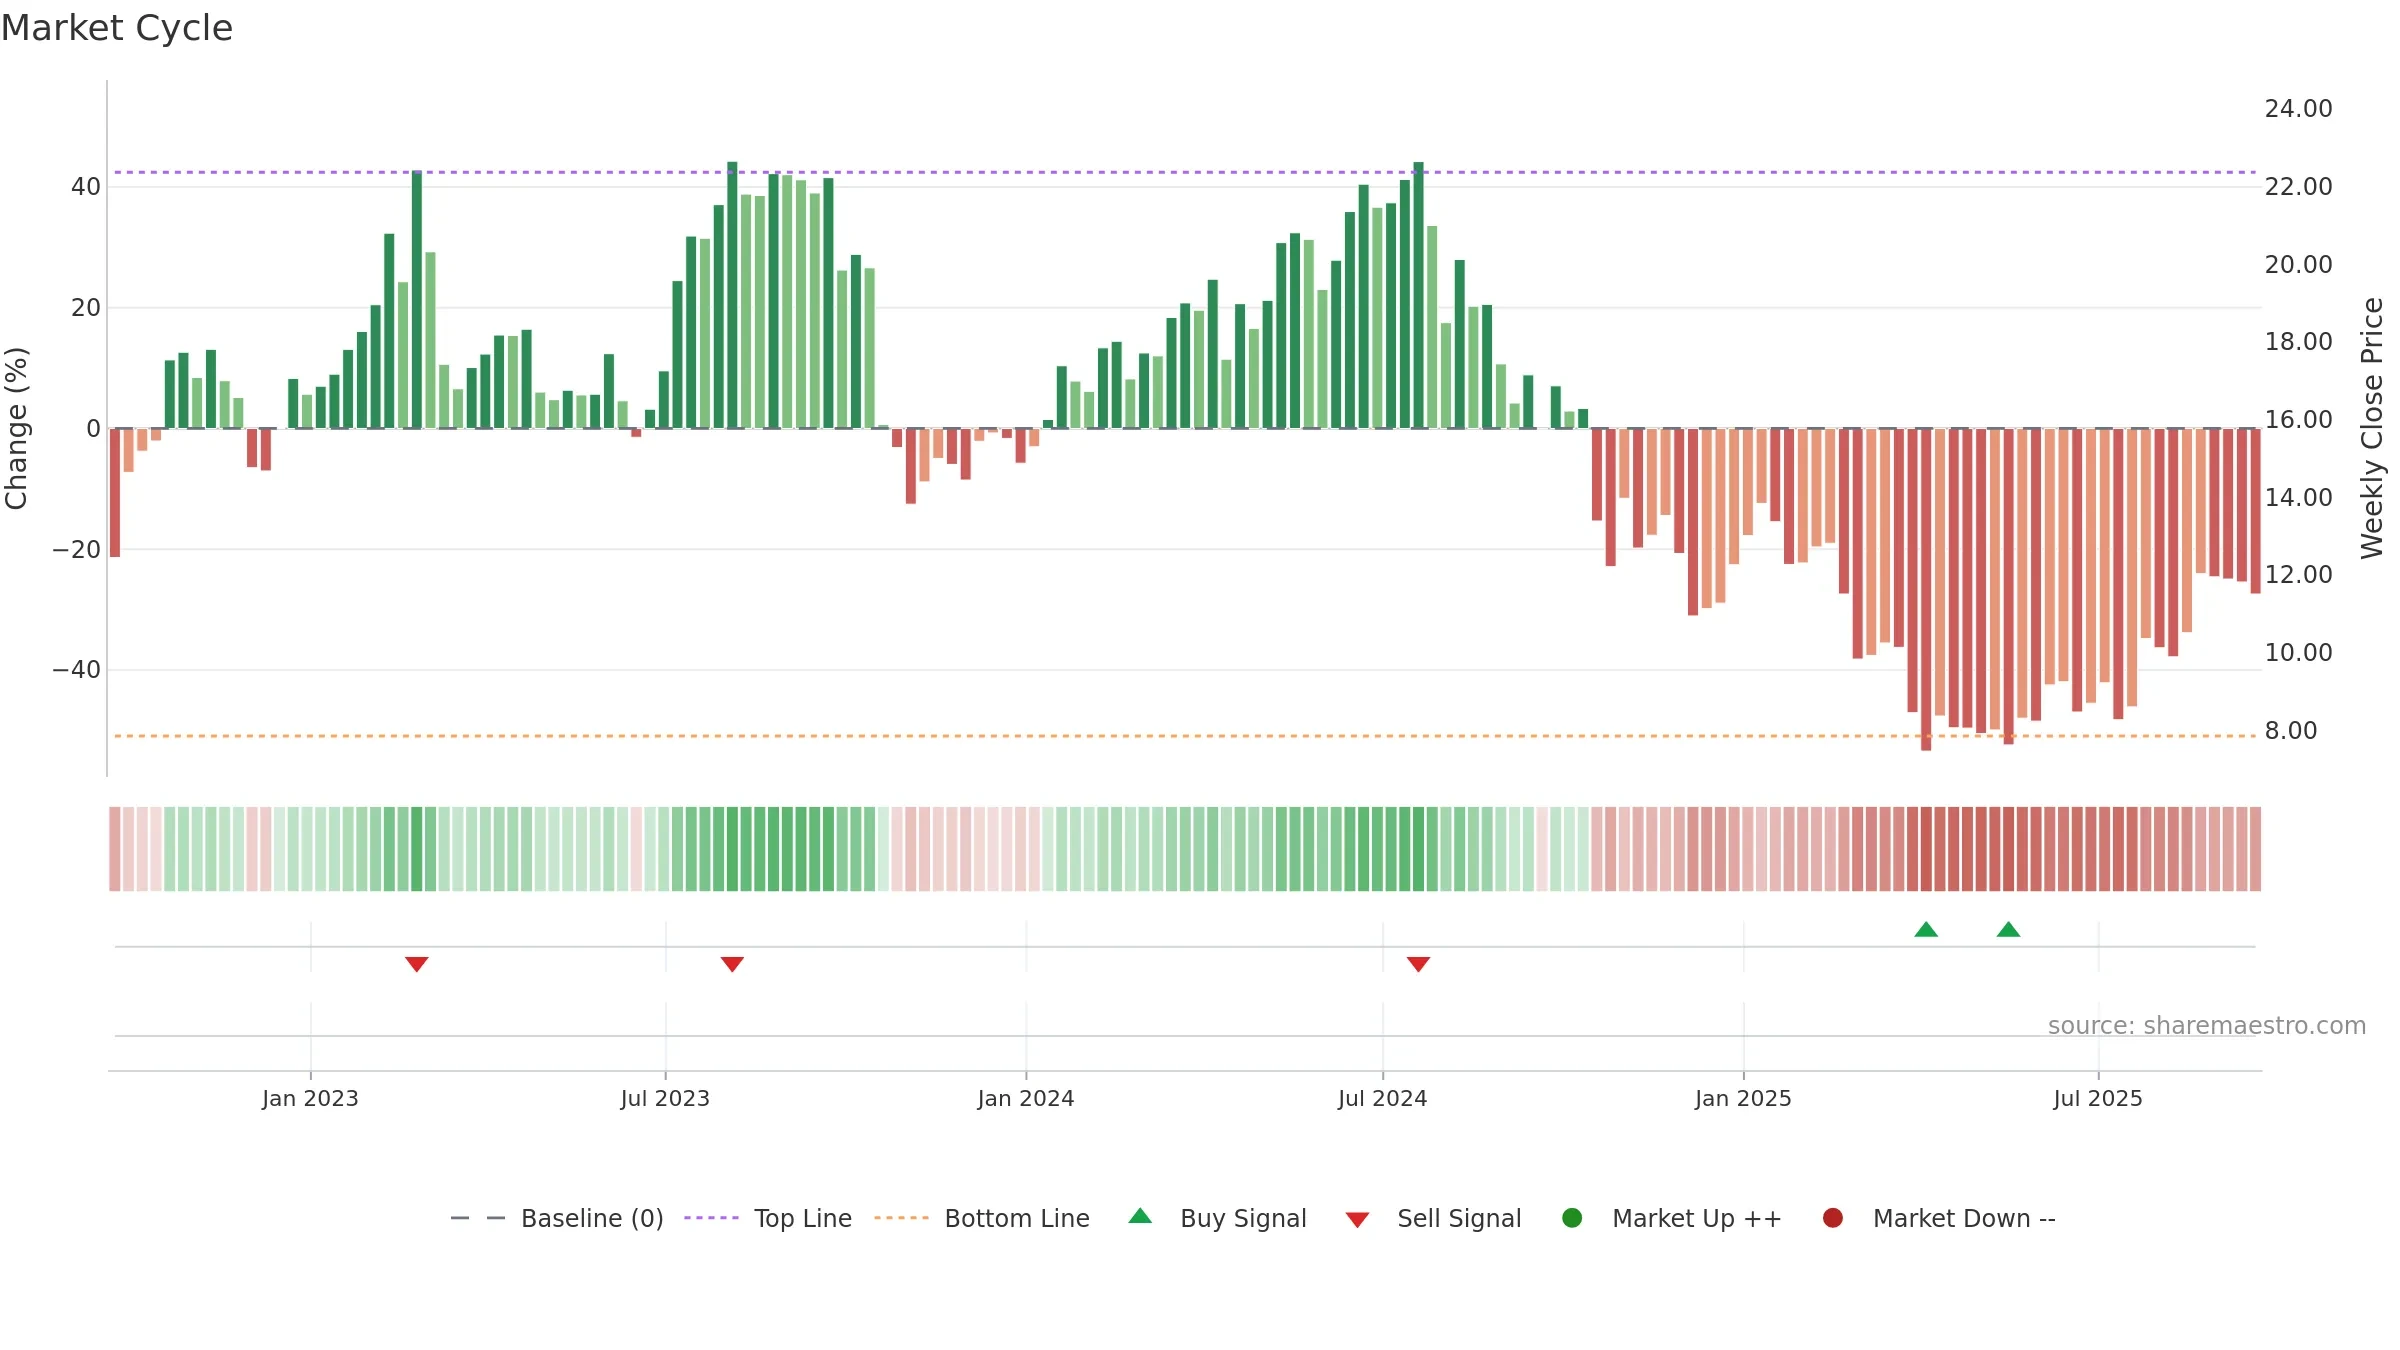Click the green peak bar above the Jul 2024 sell signal
2400x1350 pixels.
(1418, 295)
